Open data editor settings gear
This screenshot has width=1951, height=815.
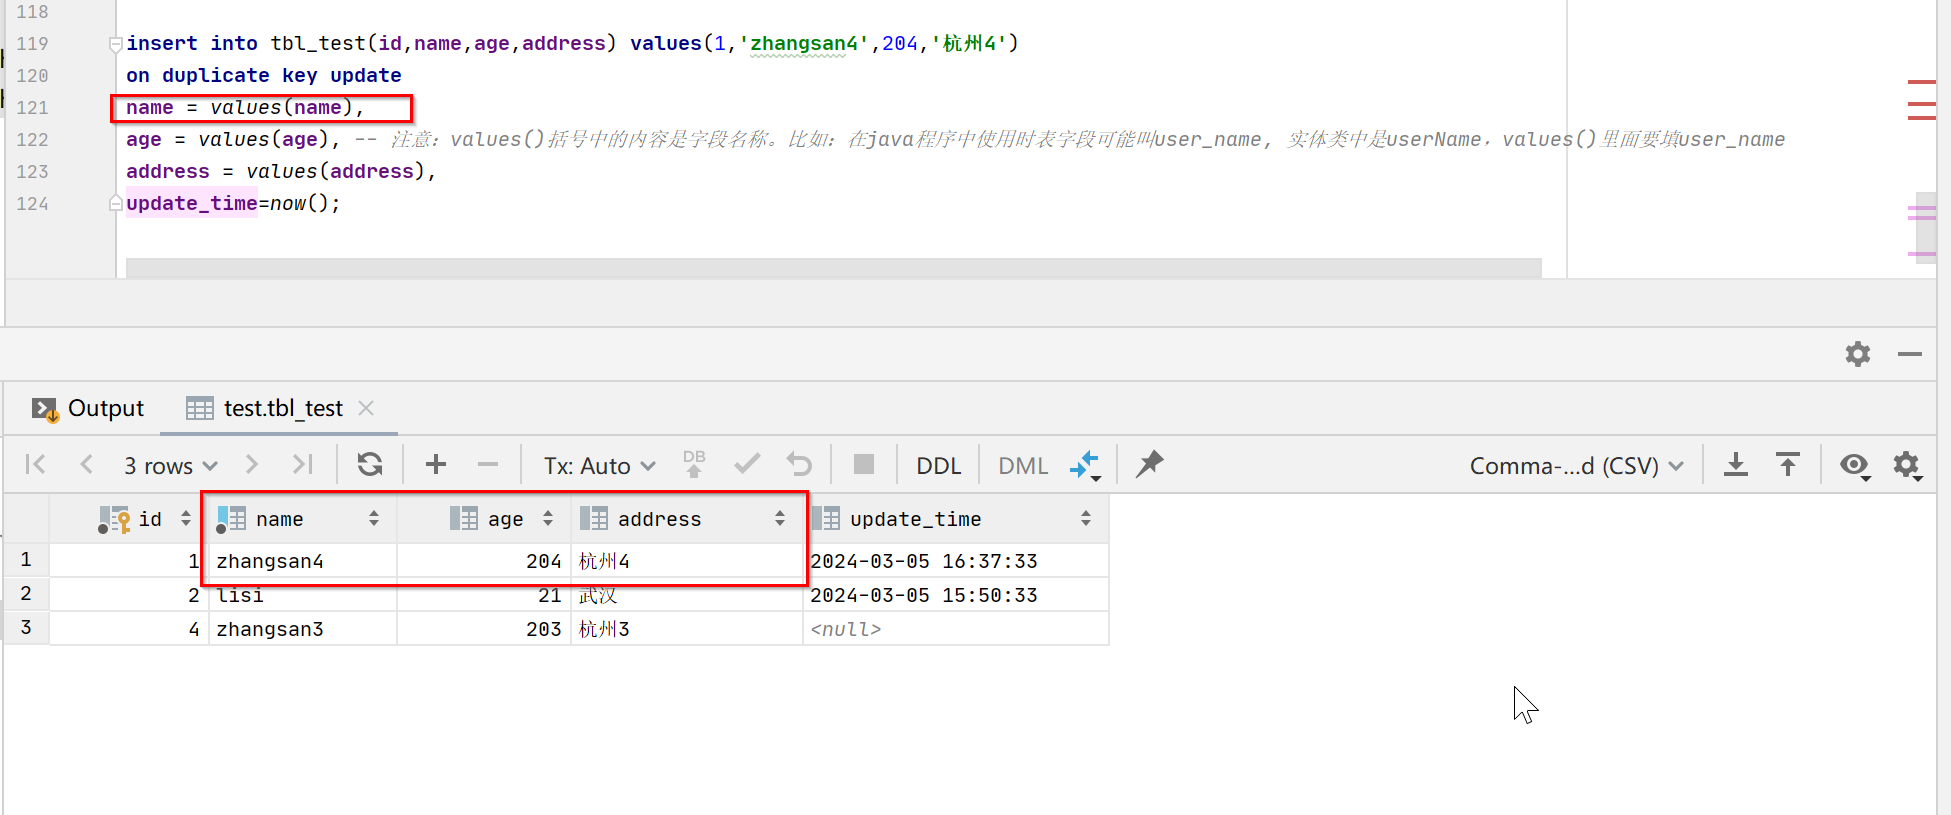coord(1907,465)
